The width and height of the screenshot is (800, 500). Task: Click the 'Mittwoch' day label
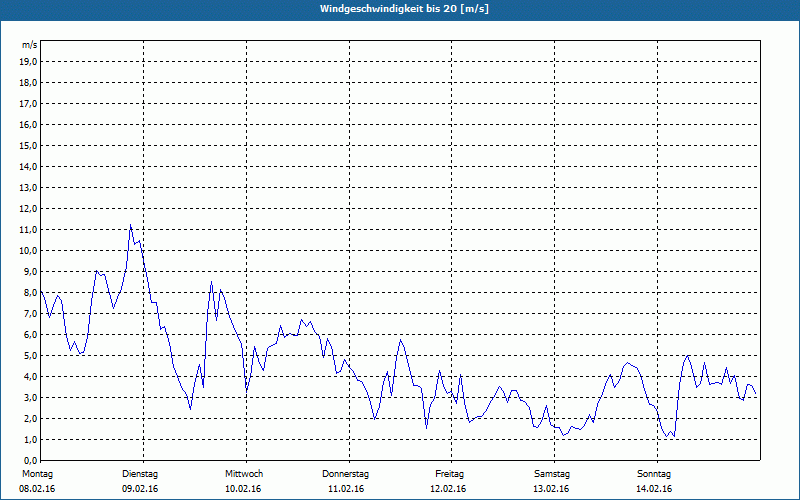point(244,474)
